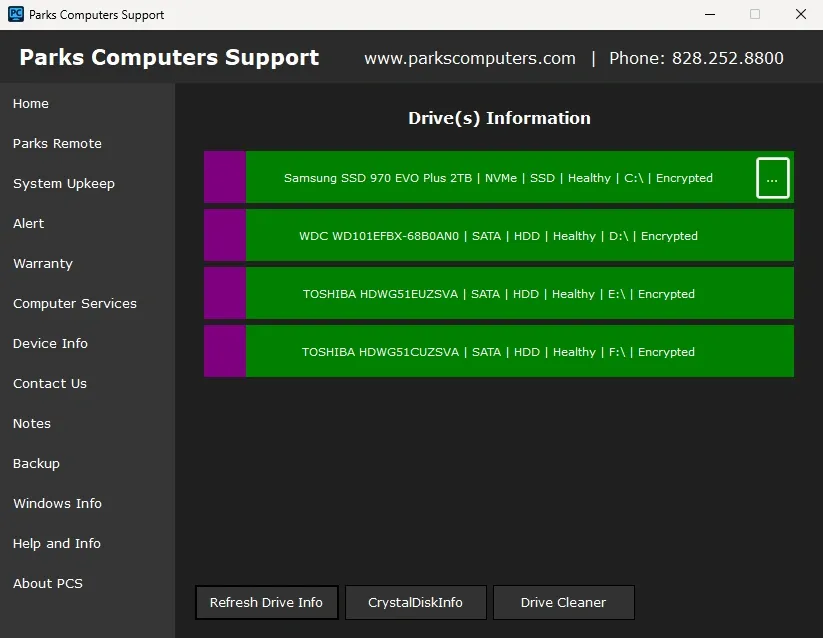Click the Drive(s) Information heading
823x638 pixels.
(499, 118)
